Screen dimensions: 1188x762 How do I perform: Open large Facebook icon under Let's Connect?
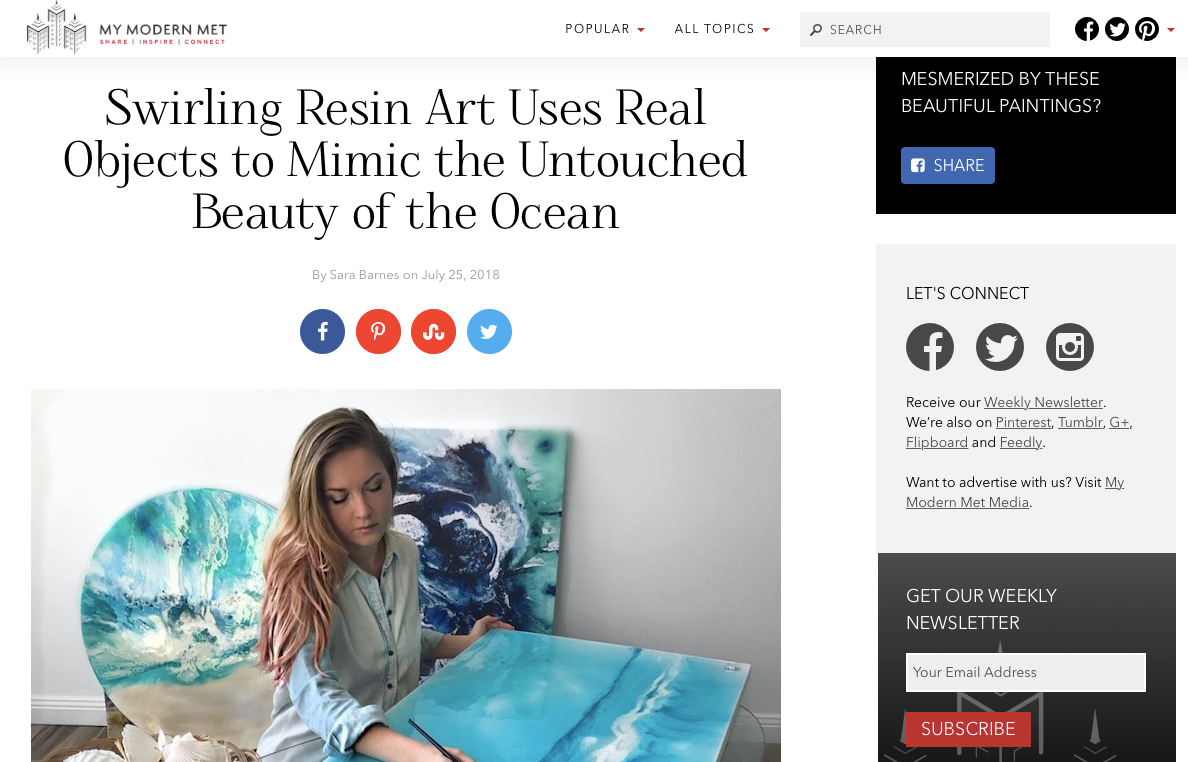(930, 347)
